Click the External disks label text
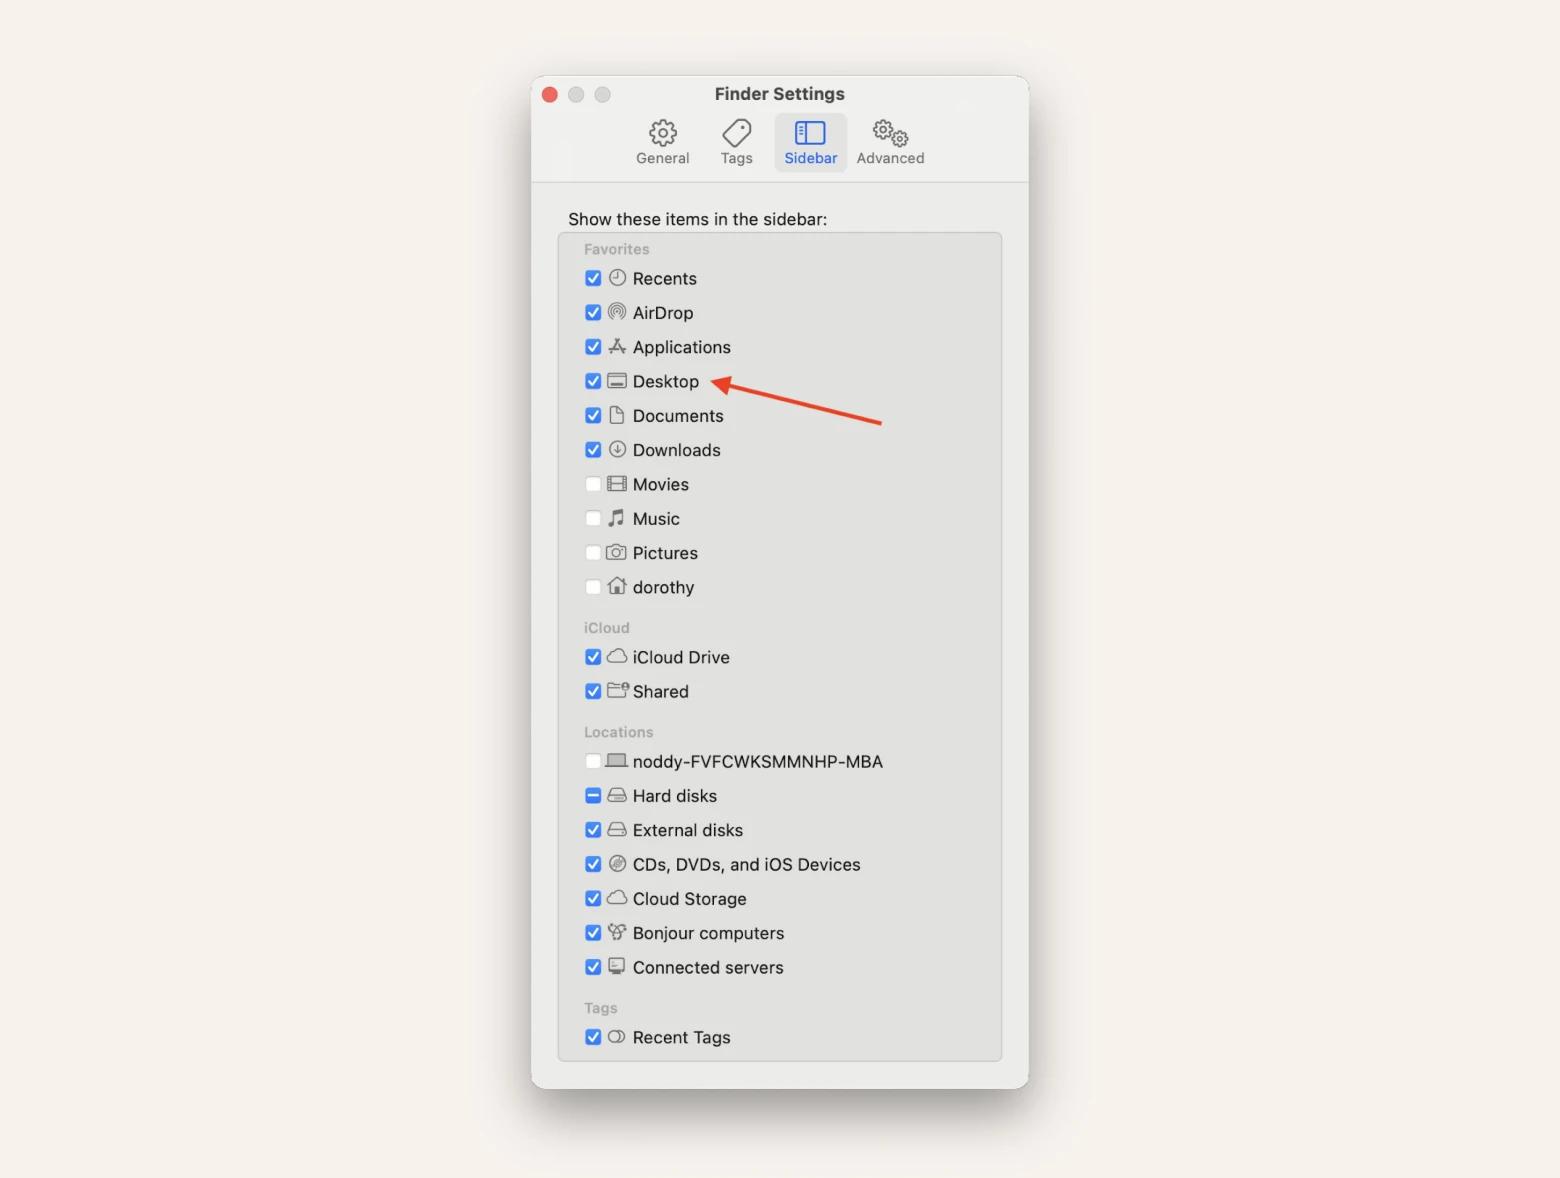Image resolution: width=1560 pixels, height=1178 pixels. click(687, 830)
